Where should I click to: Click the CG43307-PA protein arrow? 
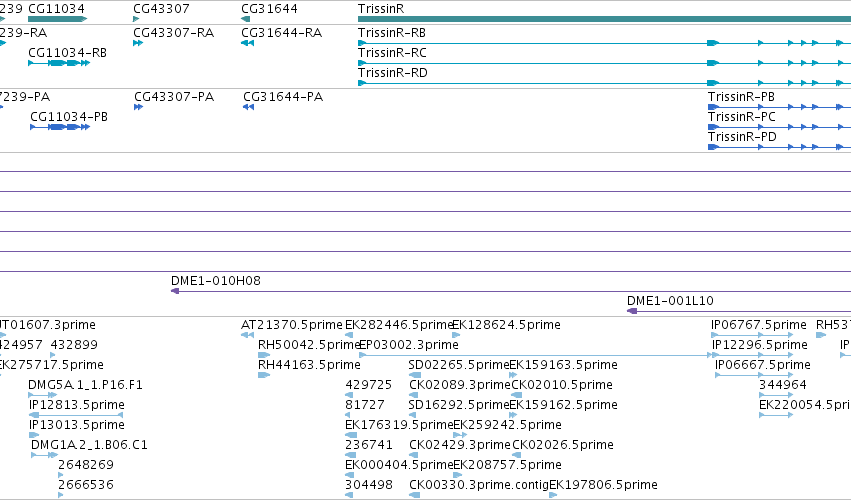pos(138,107)
